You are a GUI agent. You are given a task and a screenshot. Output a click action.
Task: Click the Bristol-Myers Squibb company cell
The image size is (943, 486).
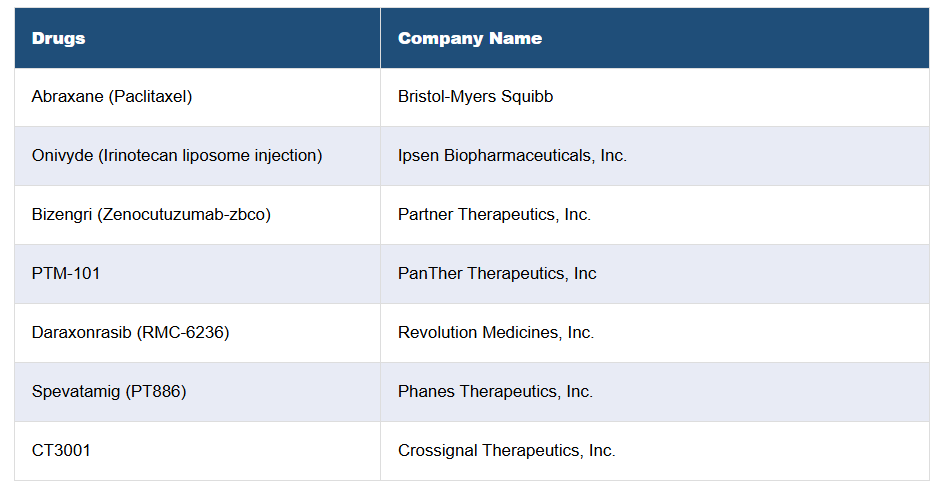click(x=475, y=97)
